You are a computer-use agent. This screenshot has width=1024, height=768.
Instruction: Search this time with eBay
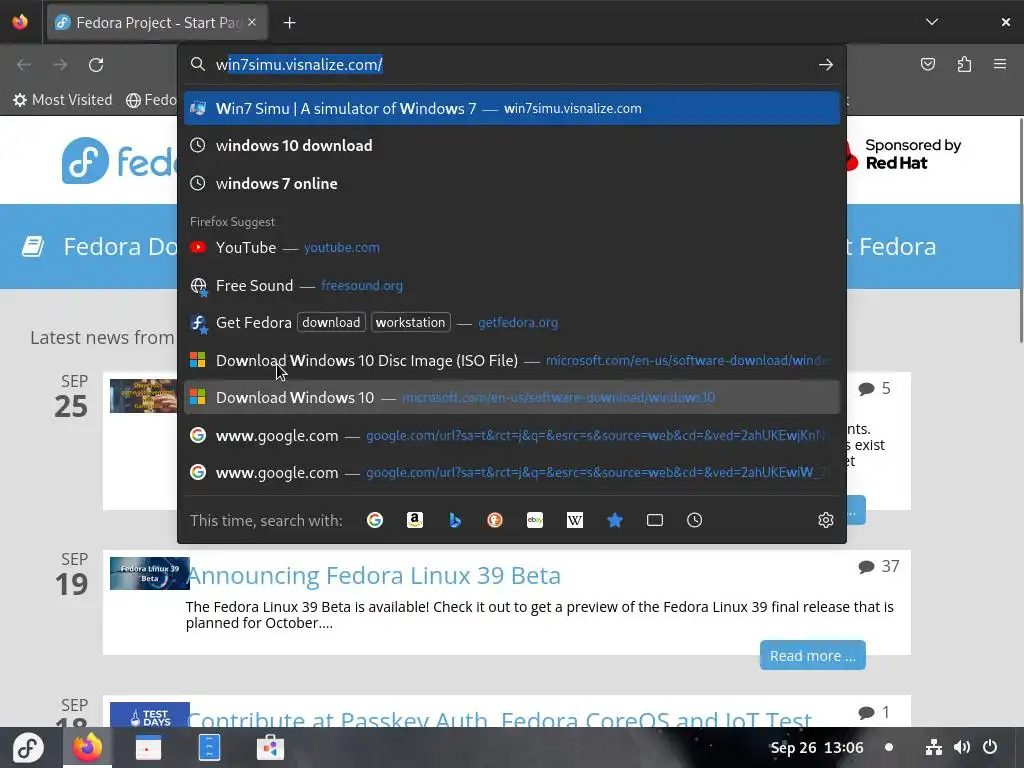pyautogui.click(x=535, y=520)
